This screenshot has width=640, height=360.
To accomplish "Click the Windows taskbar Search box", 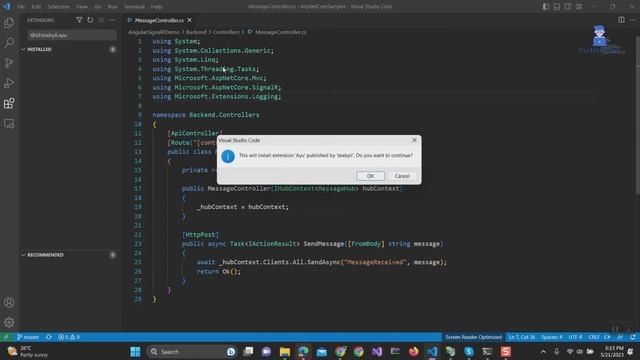I will [x=192, y=351].
